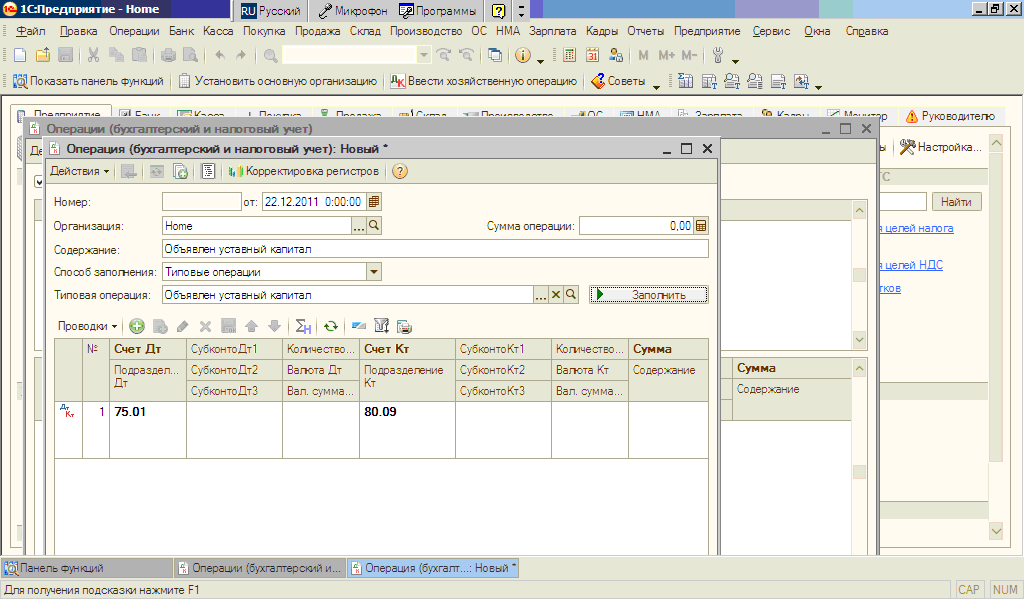Click the go-to-list icon next to Действия
The height and width of the screenshot is (600, 1024).
point(129,171)
